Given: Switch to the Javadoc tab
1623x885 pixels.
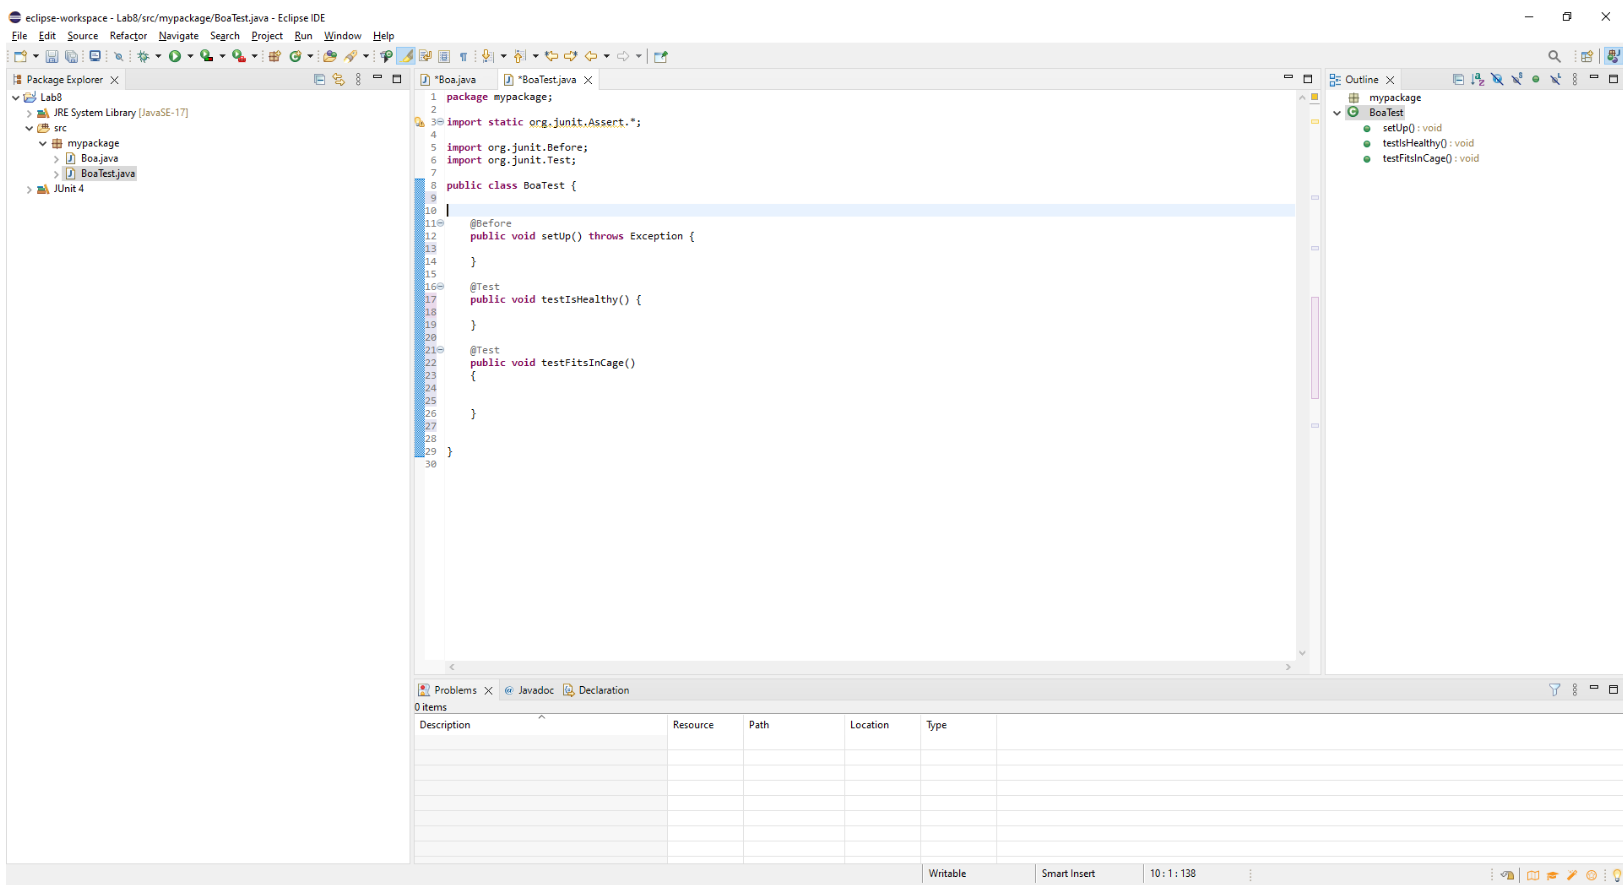Looking at the screenshot, I should click(529, 690).
